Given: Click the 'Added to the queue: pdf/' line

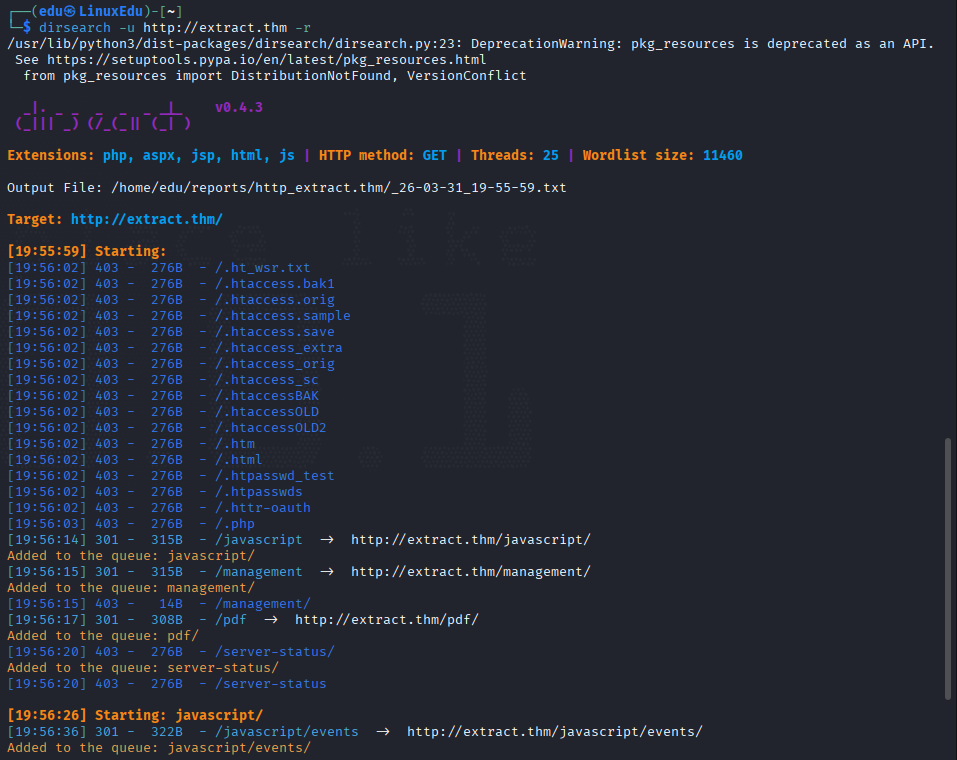Looking at the screenshot, I should coord(103,636).
